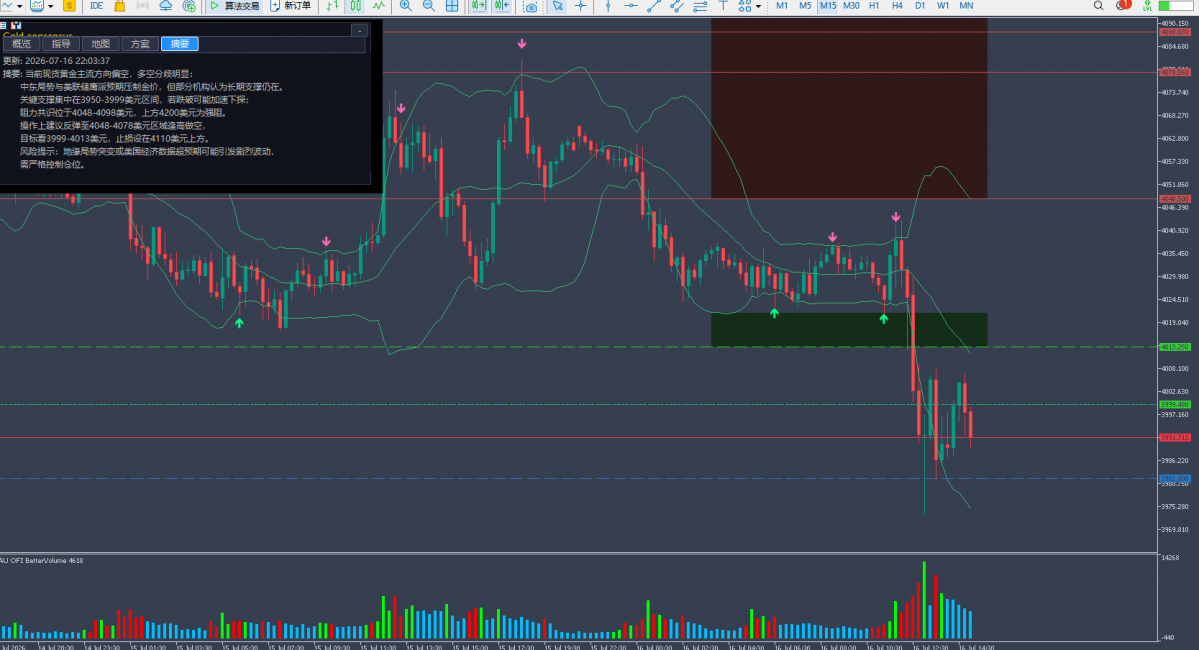Image resolution: width=1199 pixels, height=650 pixels.
Task: Open the 概览 tab in panel
Action: pyautogui.click(x=21, y=44)
